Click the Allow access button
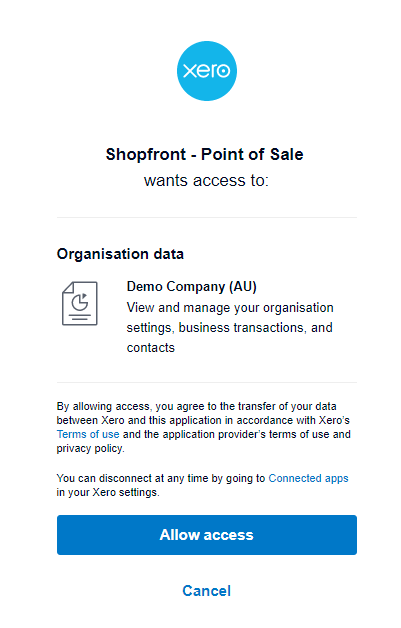Viewport: 401px width, 628px height. pyautogui.click(x=207, y=535)
